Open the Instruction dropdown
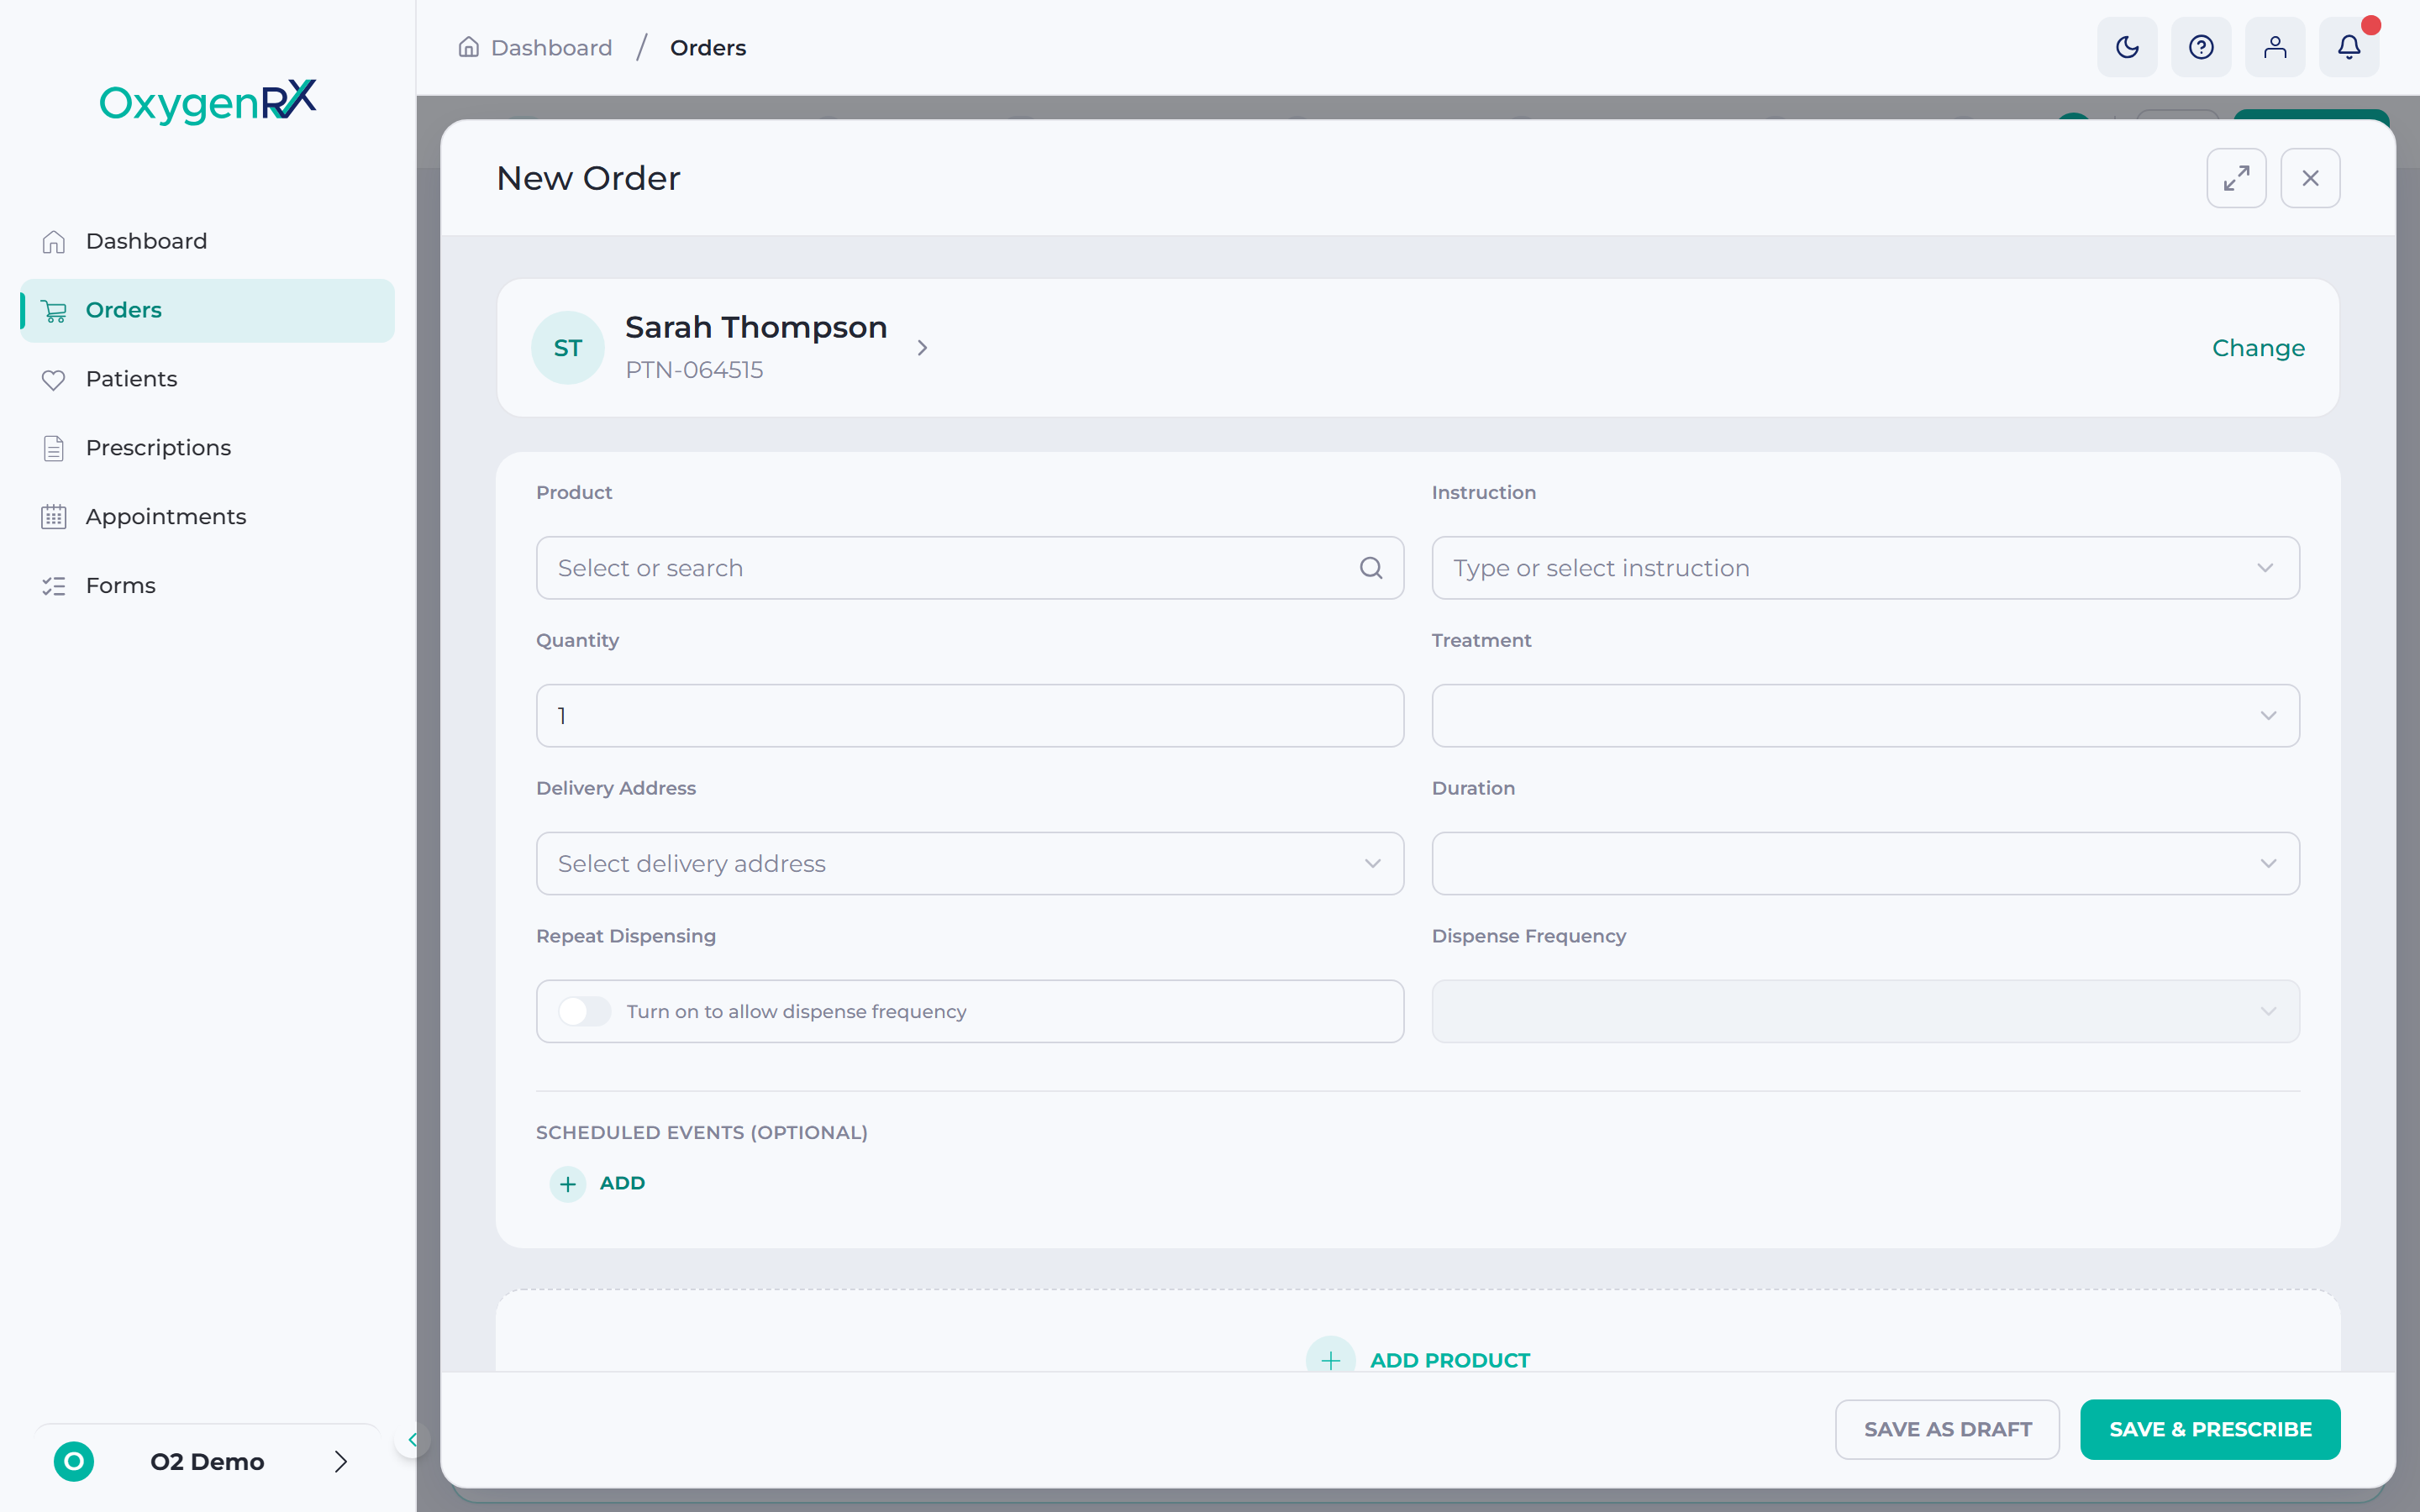Screen dimensions: 2420x1512 1865,568
